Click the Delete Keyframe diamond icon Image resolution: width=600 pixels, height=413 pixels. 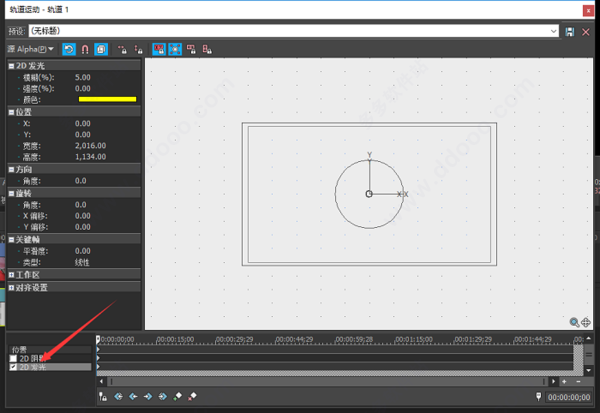point(192,397)
